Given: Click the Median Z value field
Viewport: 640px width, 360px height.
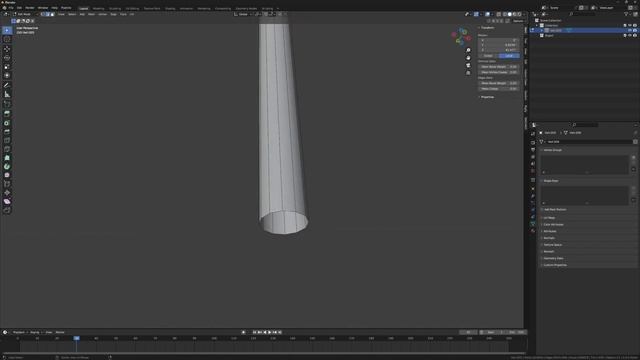Looking at the screenshot, I should pyautogui.click(x=499, y=50).
